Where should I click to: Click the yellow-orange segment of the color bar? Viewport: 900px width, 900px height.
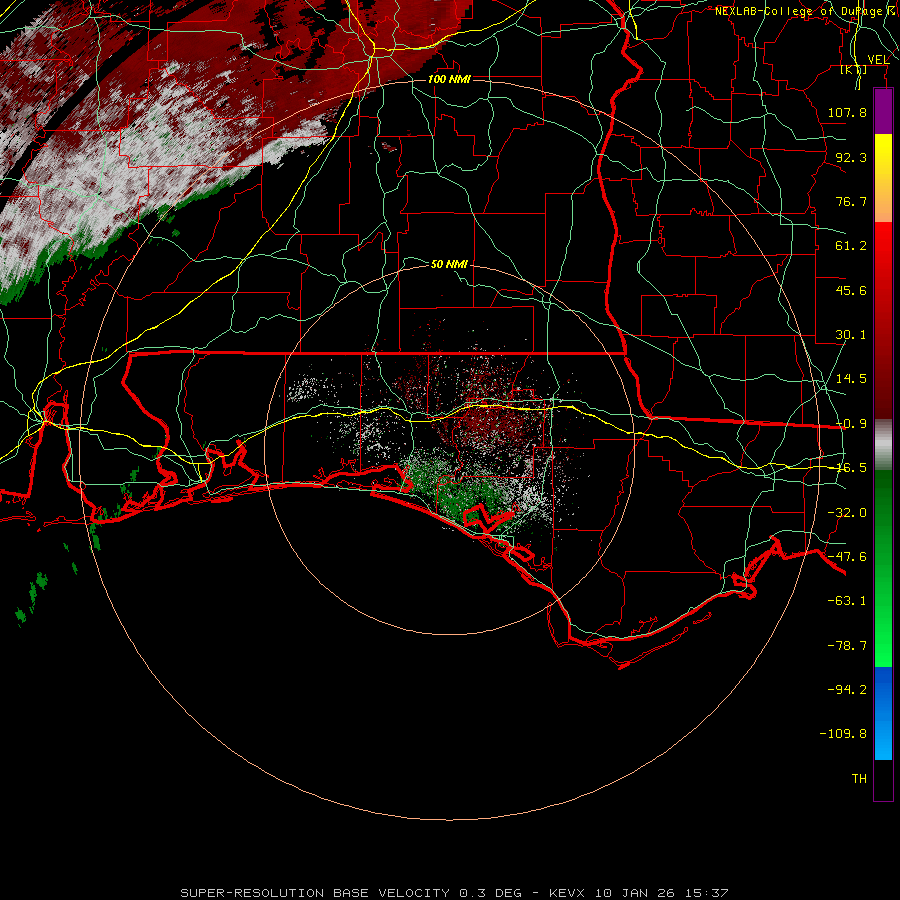(x=883, y=178)
